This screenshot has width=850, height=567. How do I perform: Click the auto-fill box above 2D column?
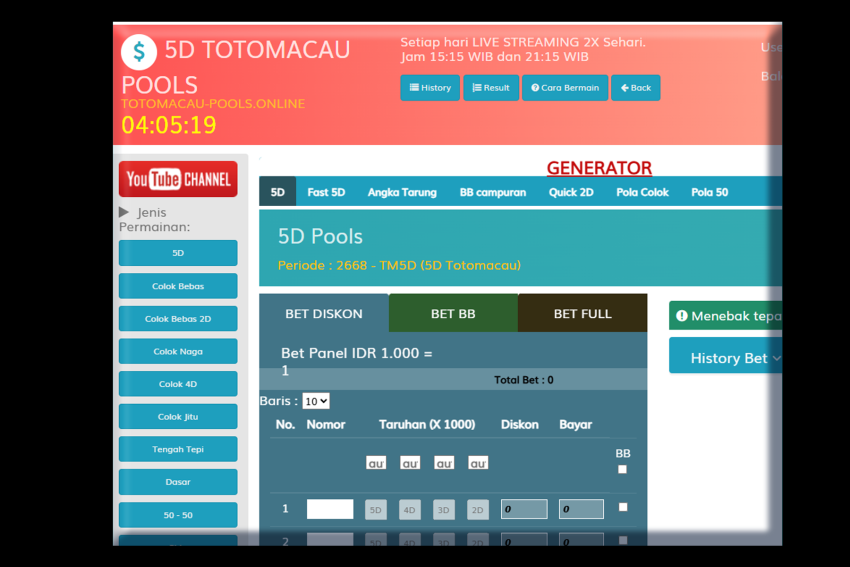(478, 463)
